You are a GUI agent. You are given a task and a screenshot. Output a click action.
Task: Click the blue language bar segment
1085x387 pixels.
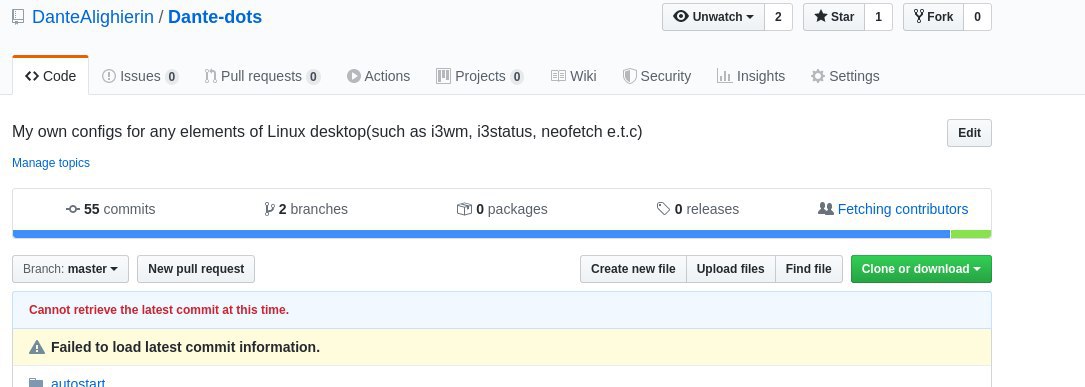coord(481,234)
